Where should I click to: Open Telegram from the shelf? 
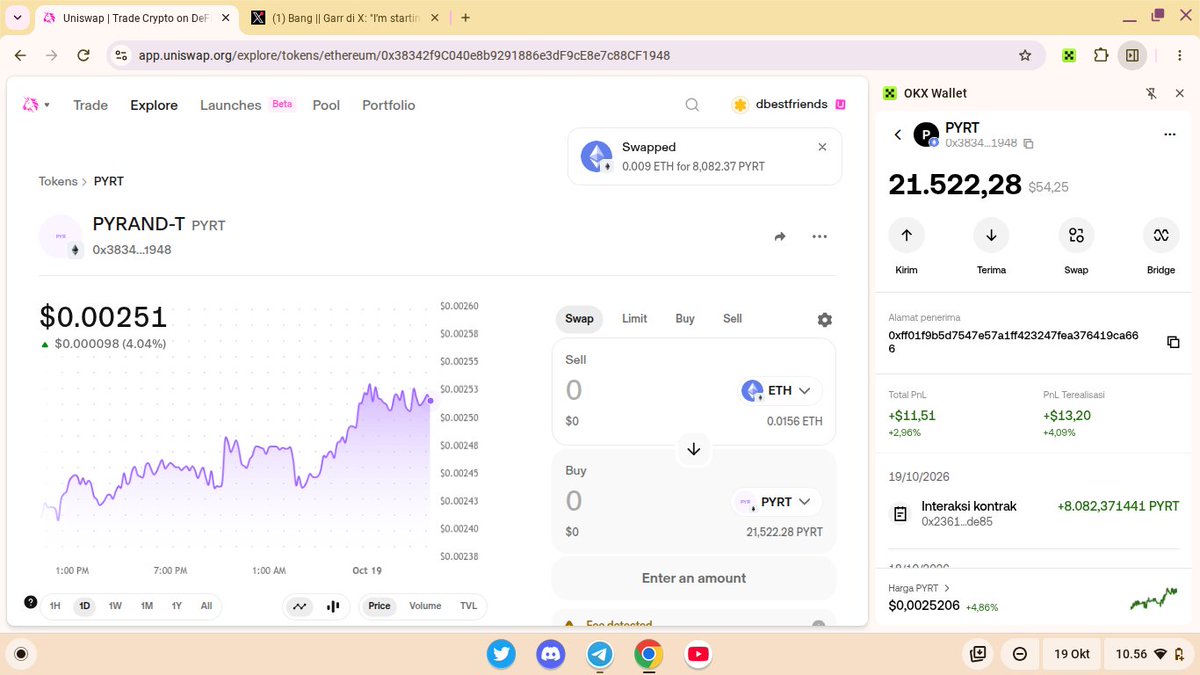[600, 654]
